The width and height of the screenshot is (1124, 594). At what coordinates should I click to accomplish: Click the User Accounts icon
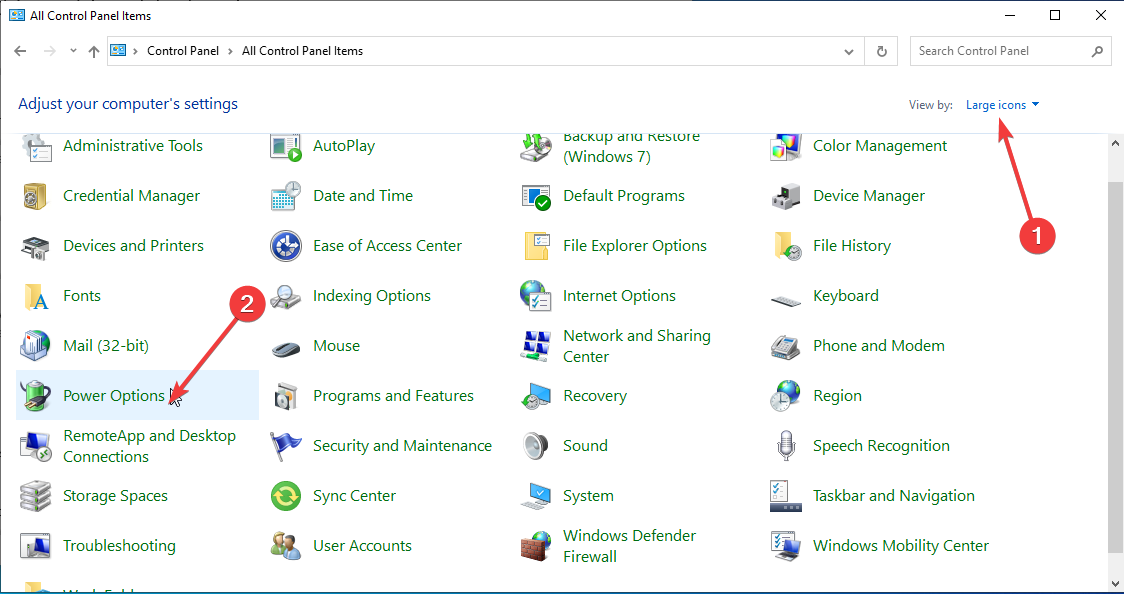pos(285,546)
